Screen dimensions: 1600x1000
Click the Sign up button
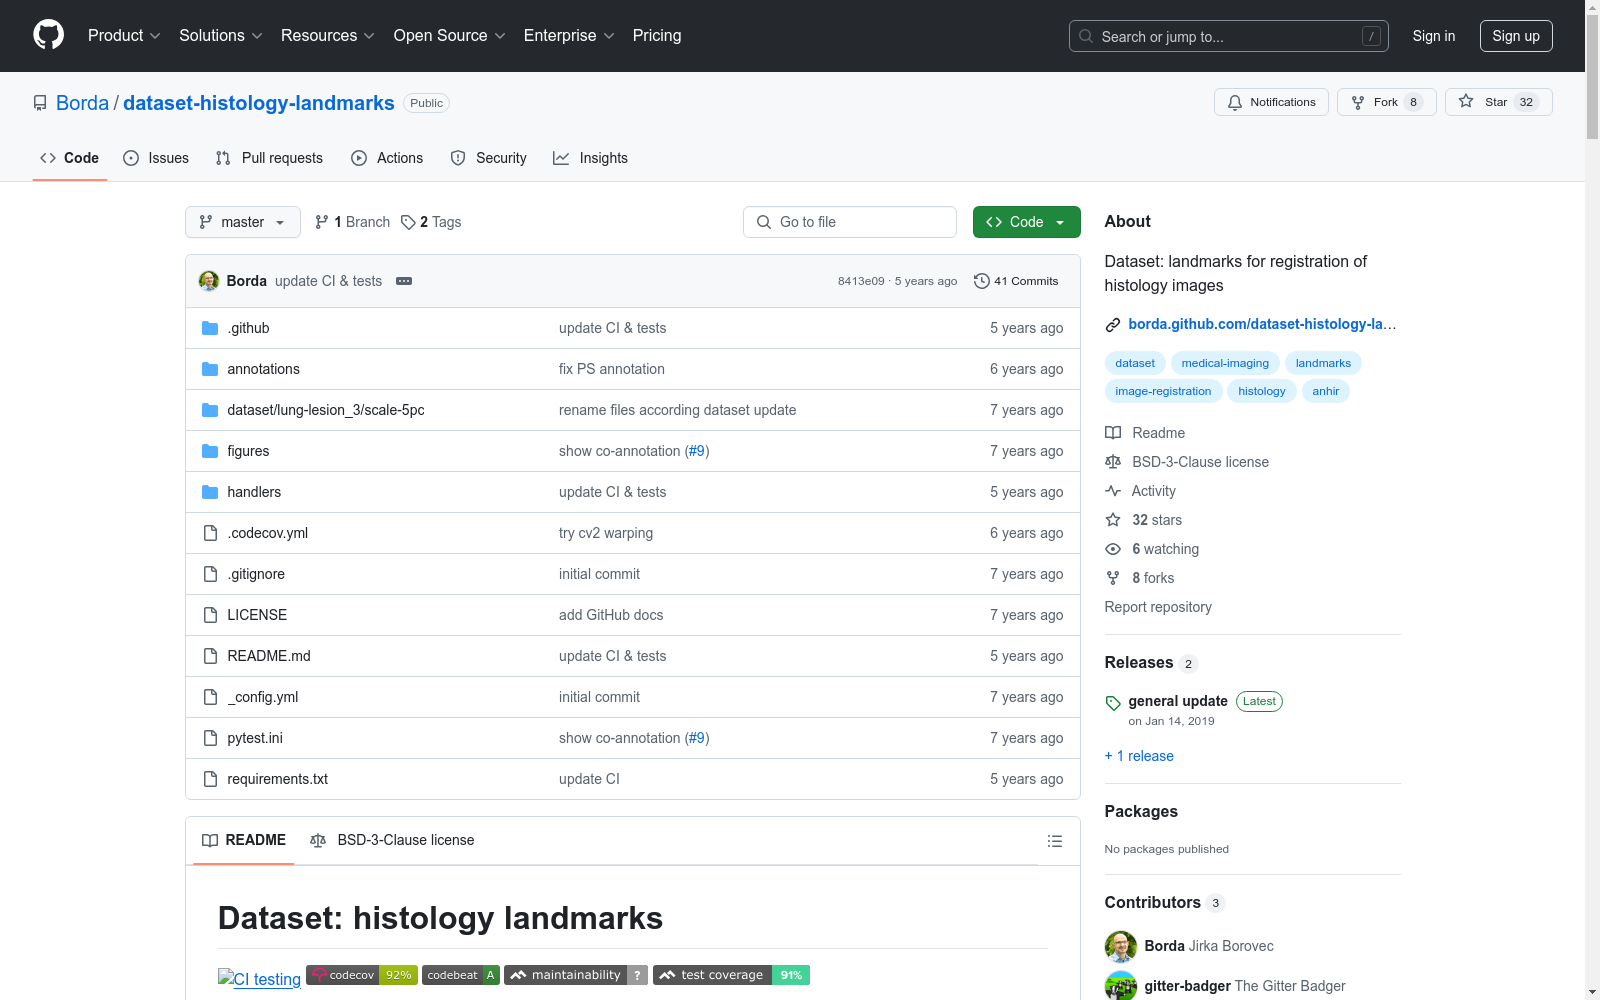(x=1515, y=36)
